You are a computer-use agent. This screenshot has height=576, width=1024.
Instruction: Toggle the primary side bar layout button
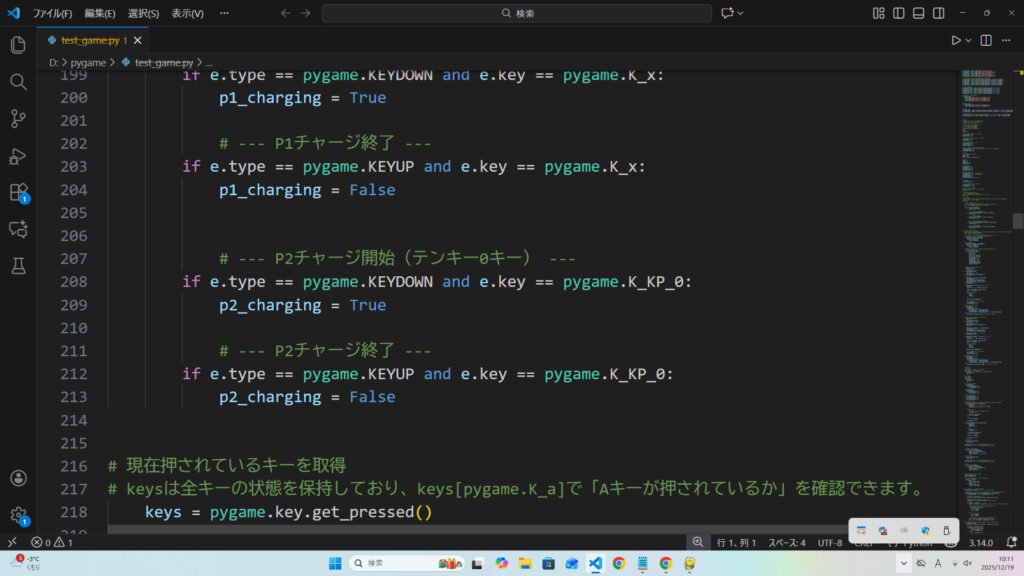tap(899, 13)
